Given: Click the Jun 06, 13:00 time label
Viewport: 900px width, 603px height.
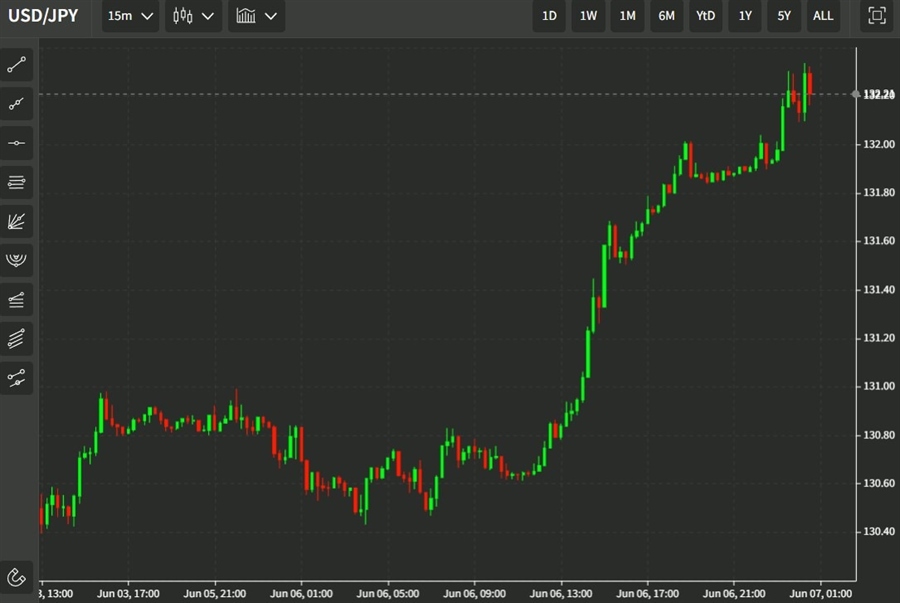Looking at the screenshot, I should [x=561, y=593].
